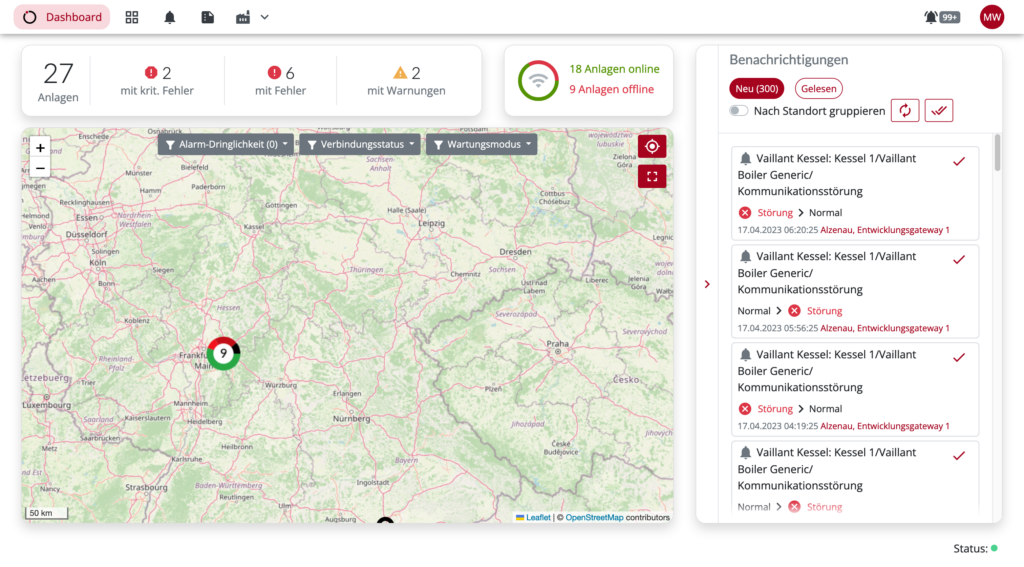Click the bell icon of the 04:19:25 notification
The height and width of the screenshot is (567, 1024).
point(745,354)
